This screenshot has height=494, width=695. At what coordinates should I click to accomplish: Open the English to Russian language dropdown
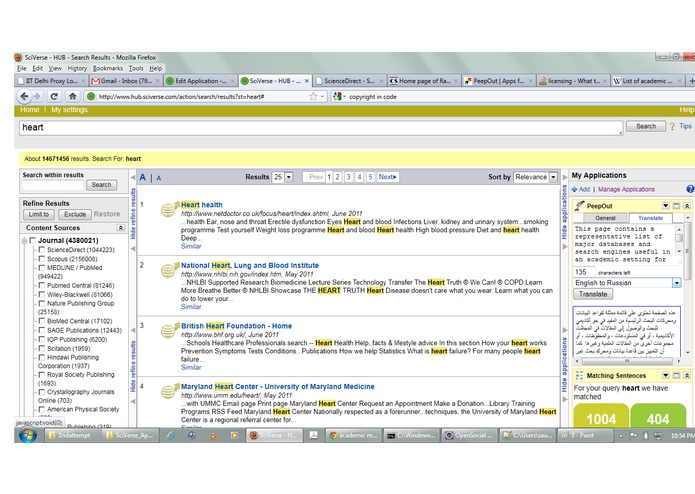click(x=627, y=283)
